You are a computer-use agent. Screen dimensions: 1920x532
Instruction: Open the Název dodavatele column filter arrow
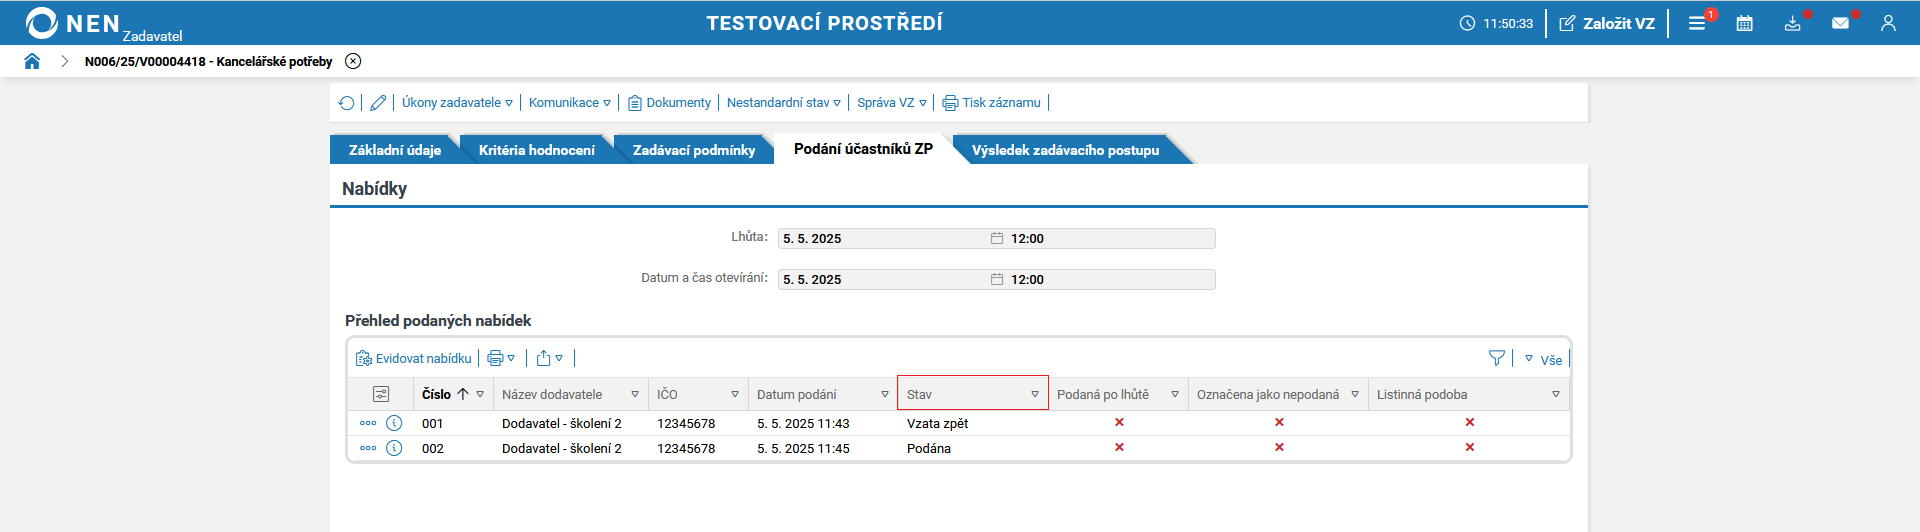click(635, 394)
